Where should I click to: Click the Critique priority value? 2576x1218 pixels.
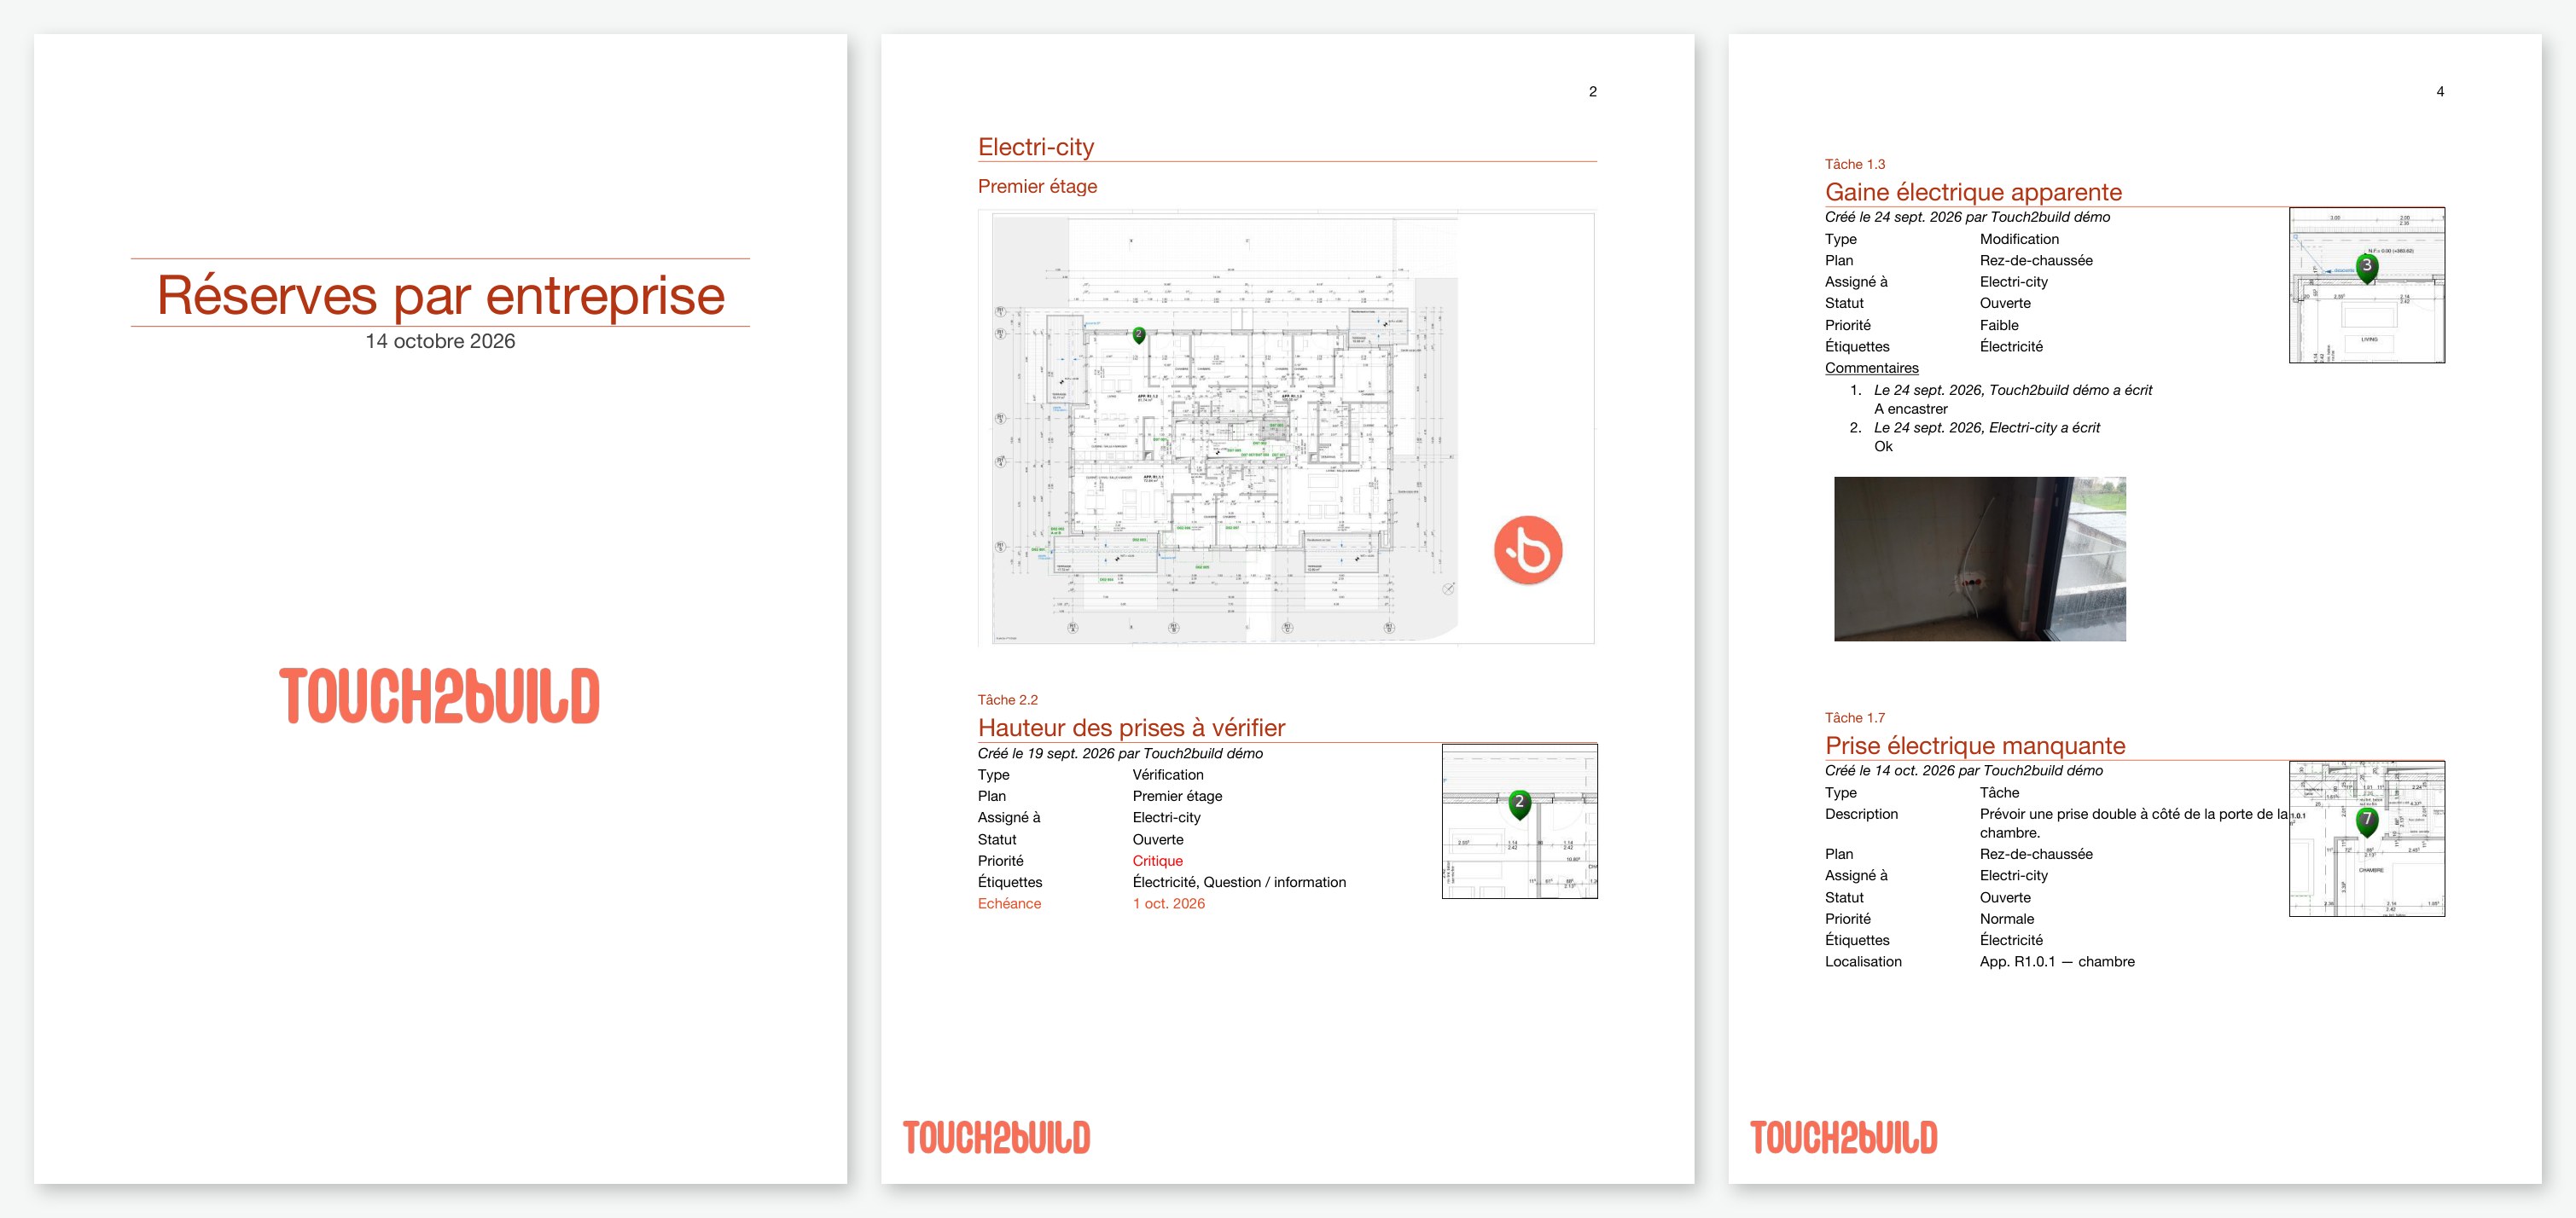coord(1157,861)
